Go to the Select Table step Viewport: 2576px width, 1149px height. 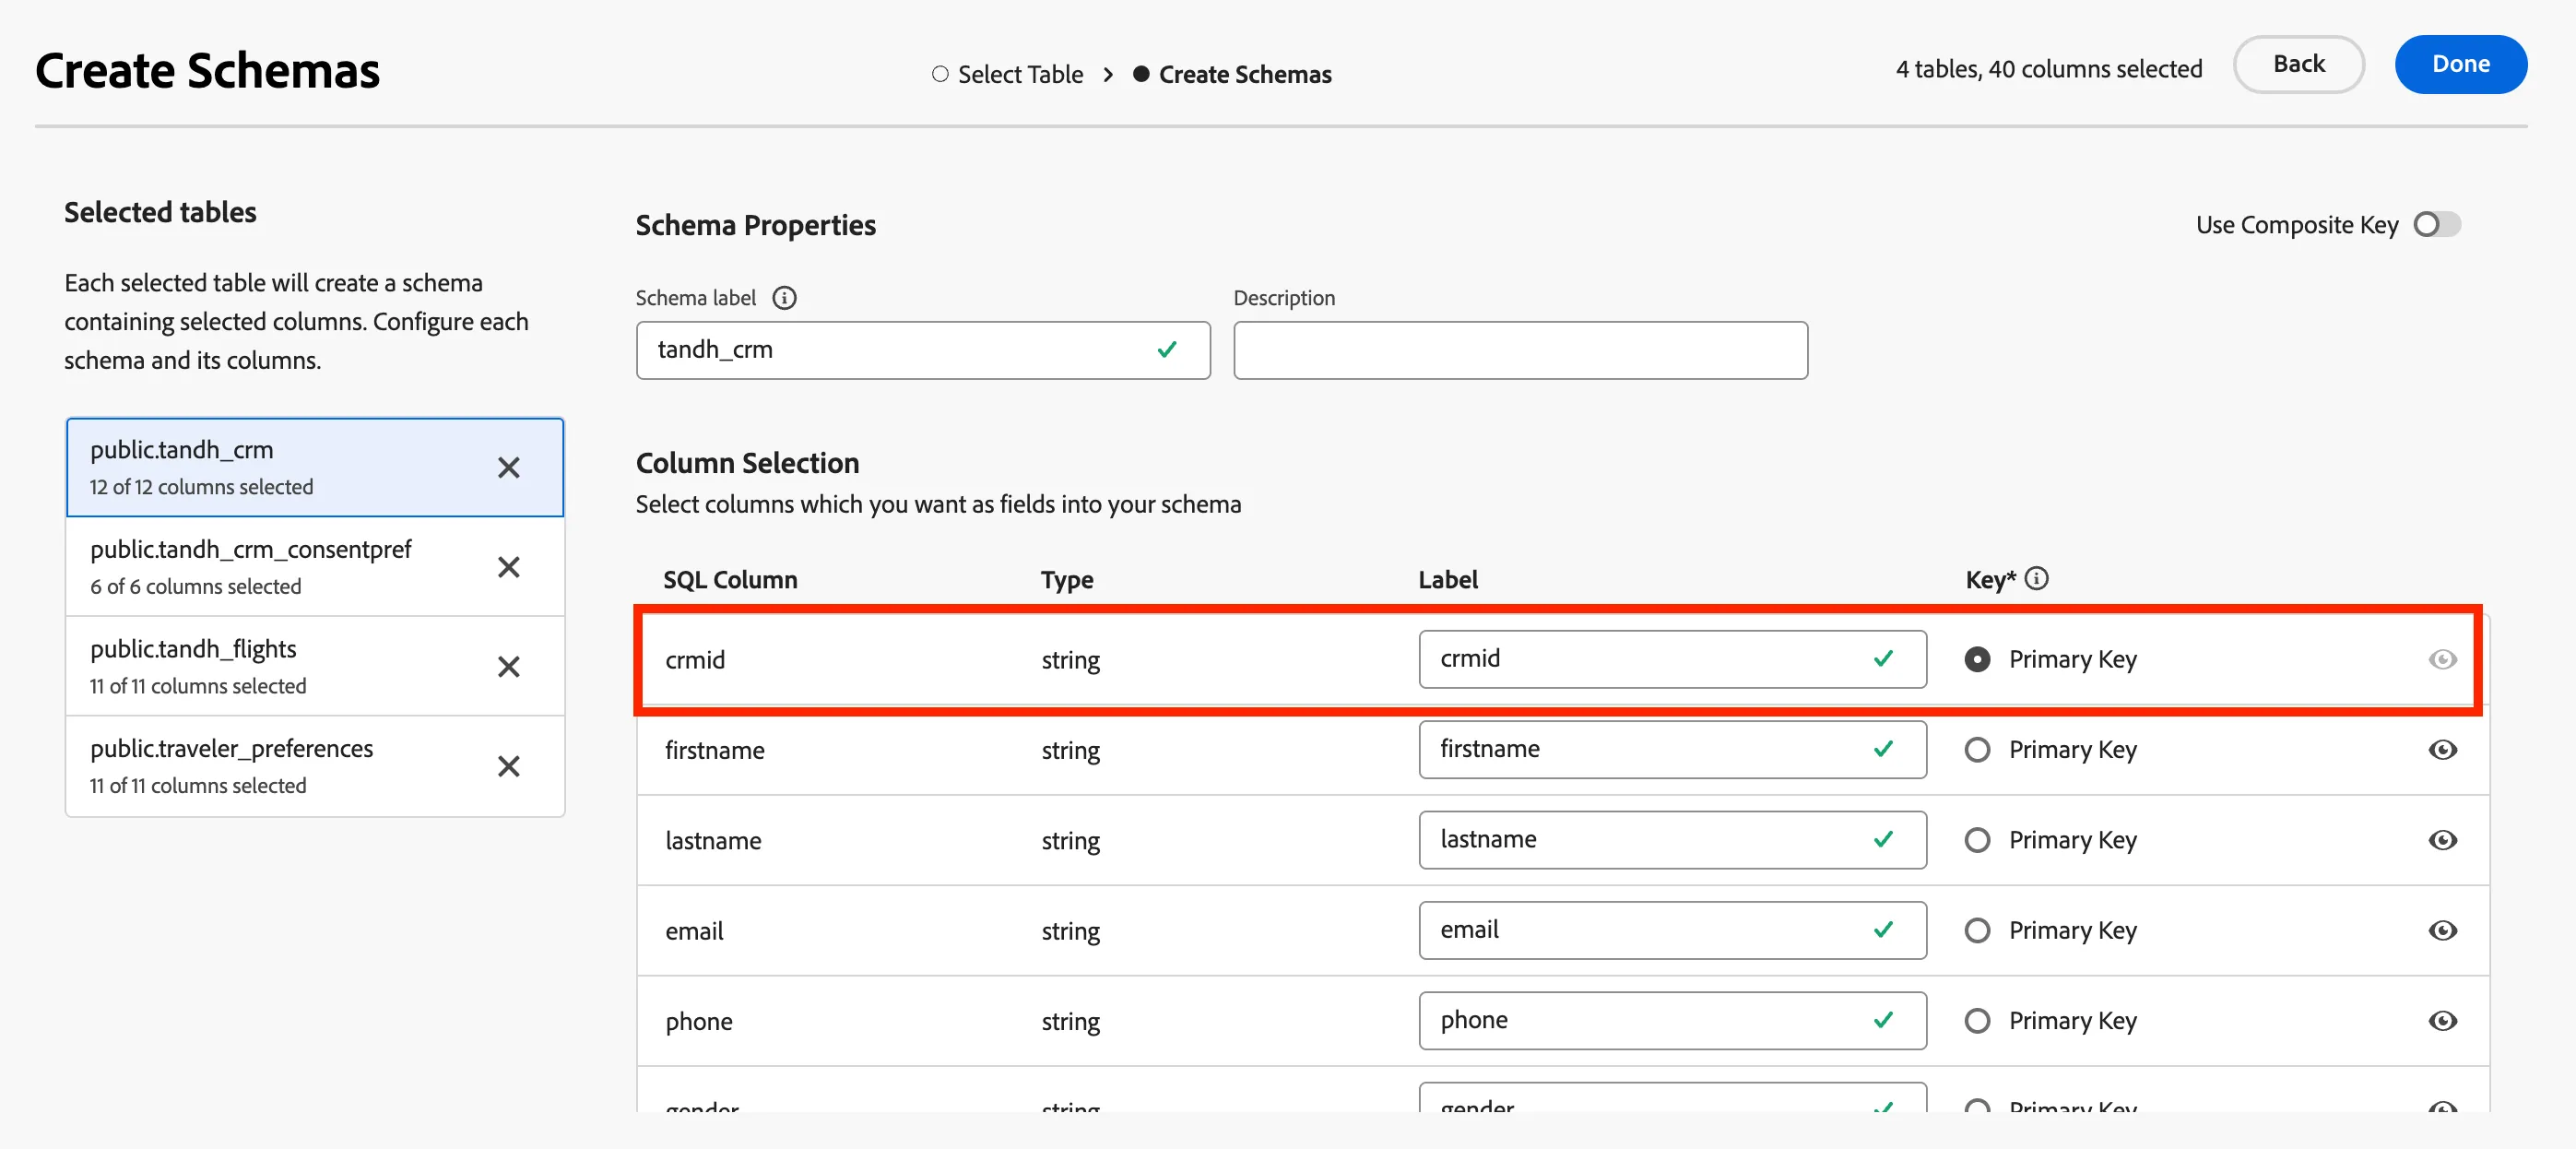(1007, 74)
